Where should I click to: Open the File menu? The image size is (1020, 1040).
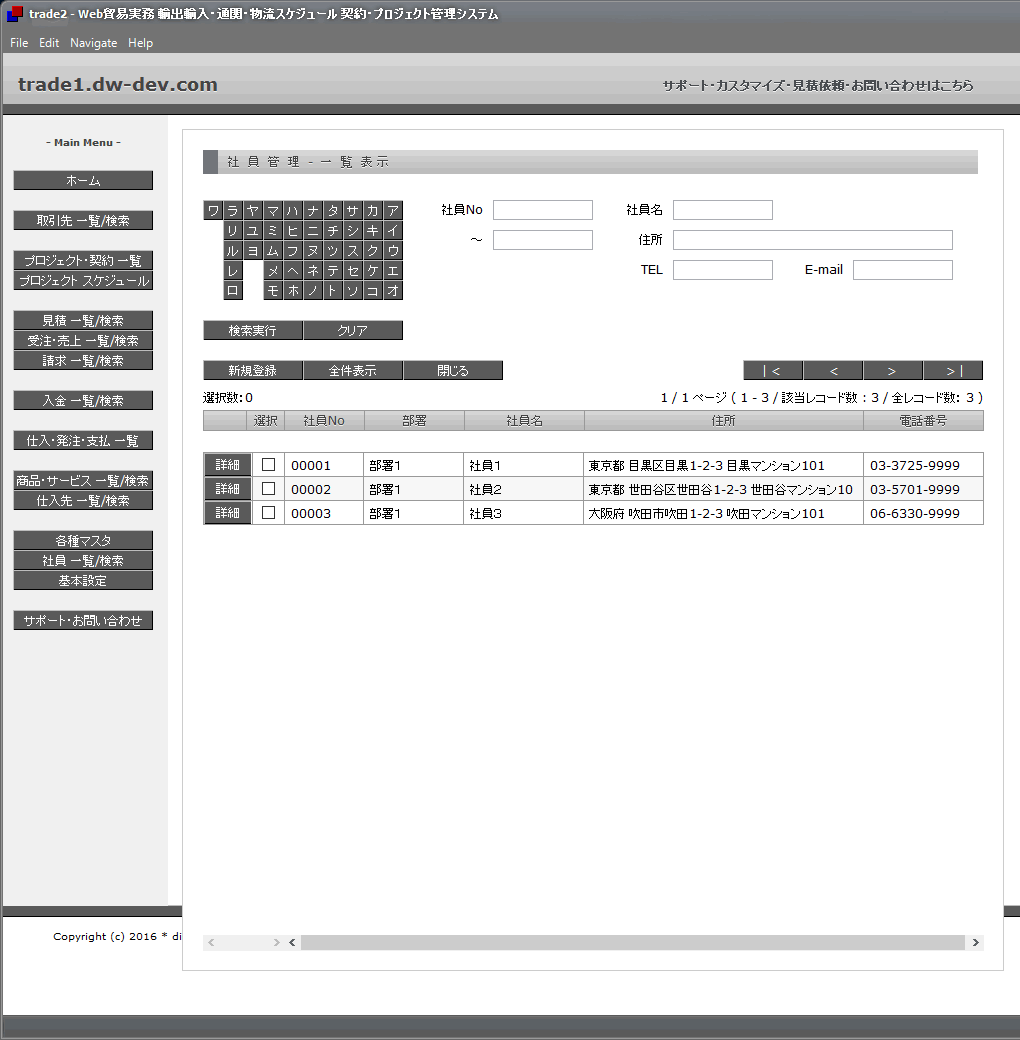pyautogui.click(x=19, y=42)
